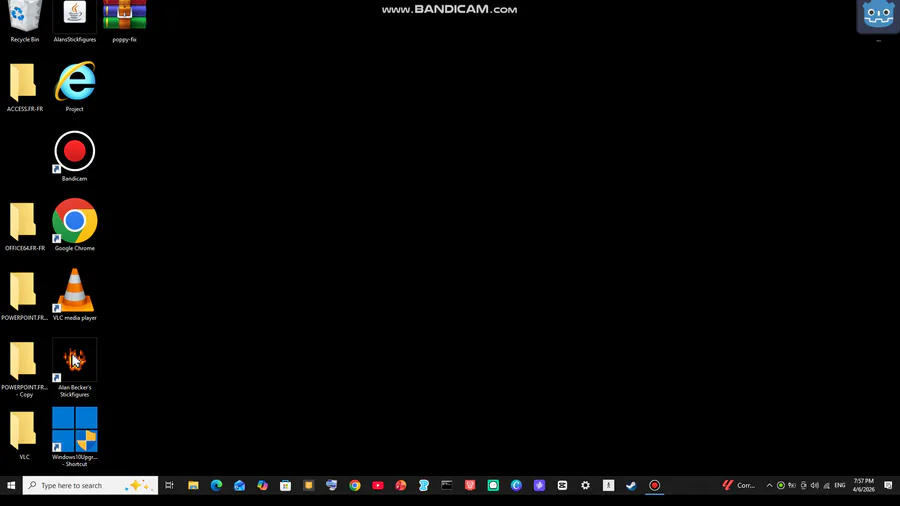Select the OFFICE64.FR-FR folder

(x=25, y=227)
